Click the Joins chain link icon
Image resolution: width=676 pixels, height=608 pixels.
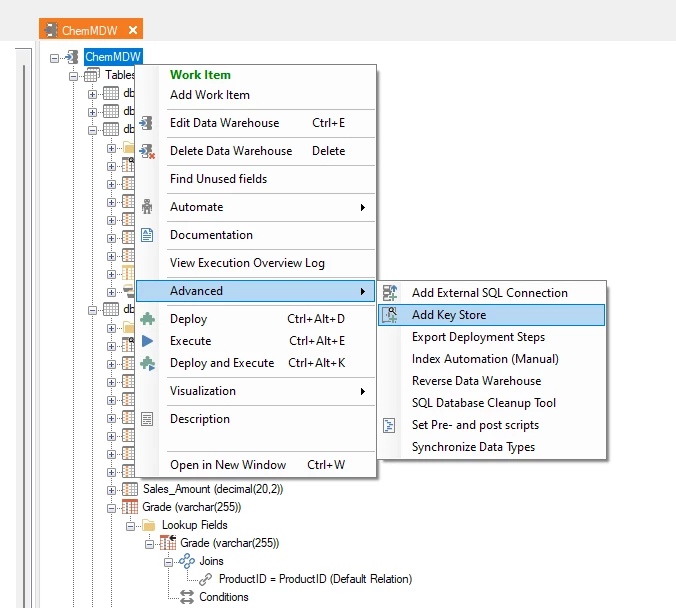[x=187, y=561]
